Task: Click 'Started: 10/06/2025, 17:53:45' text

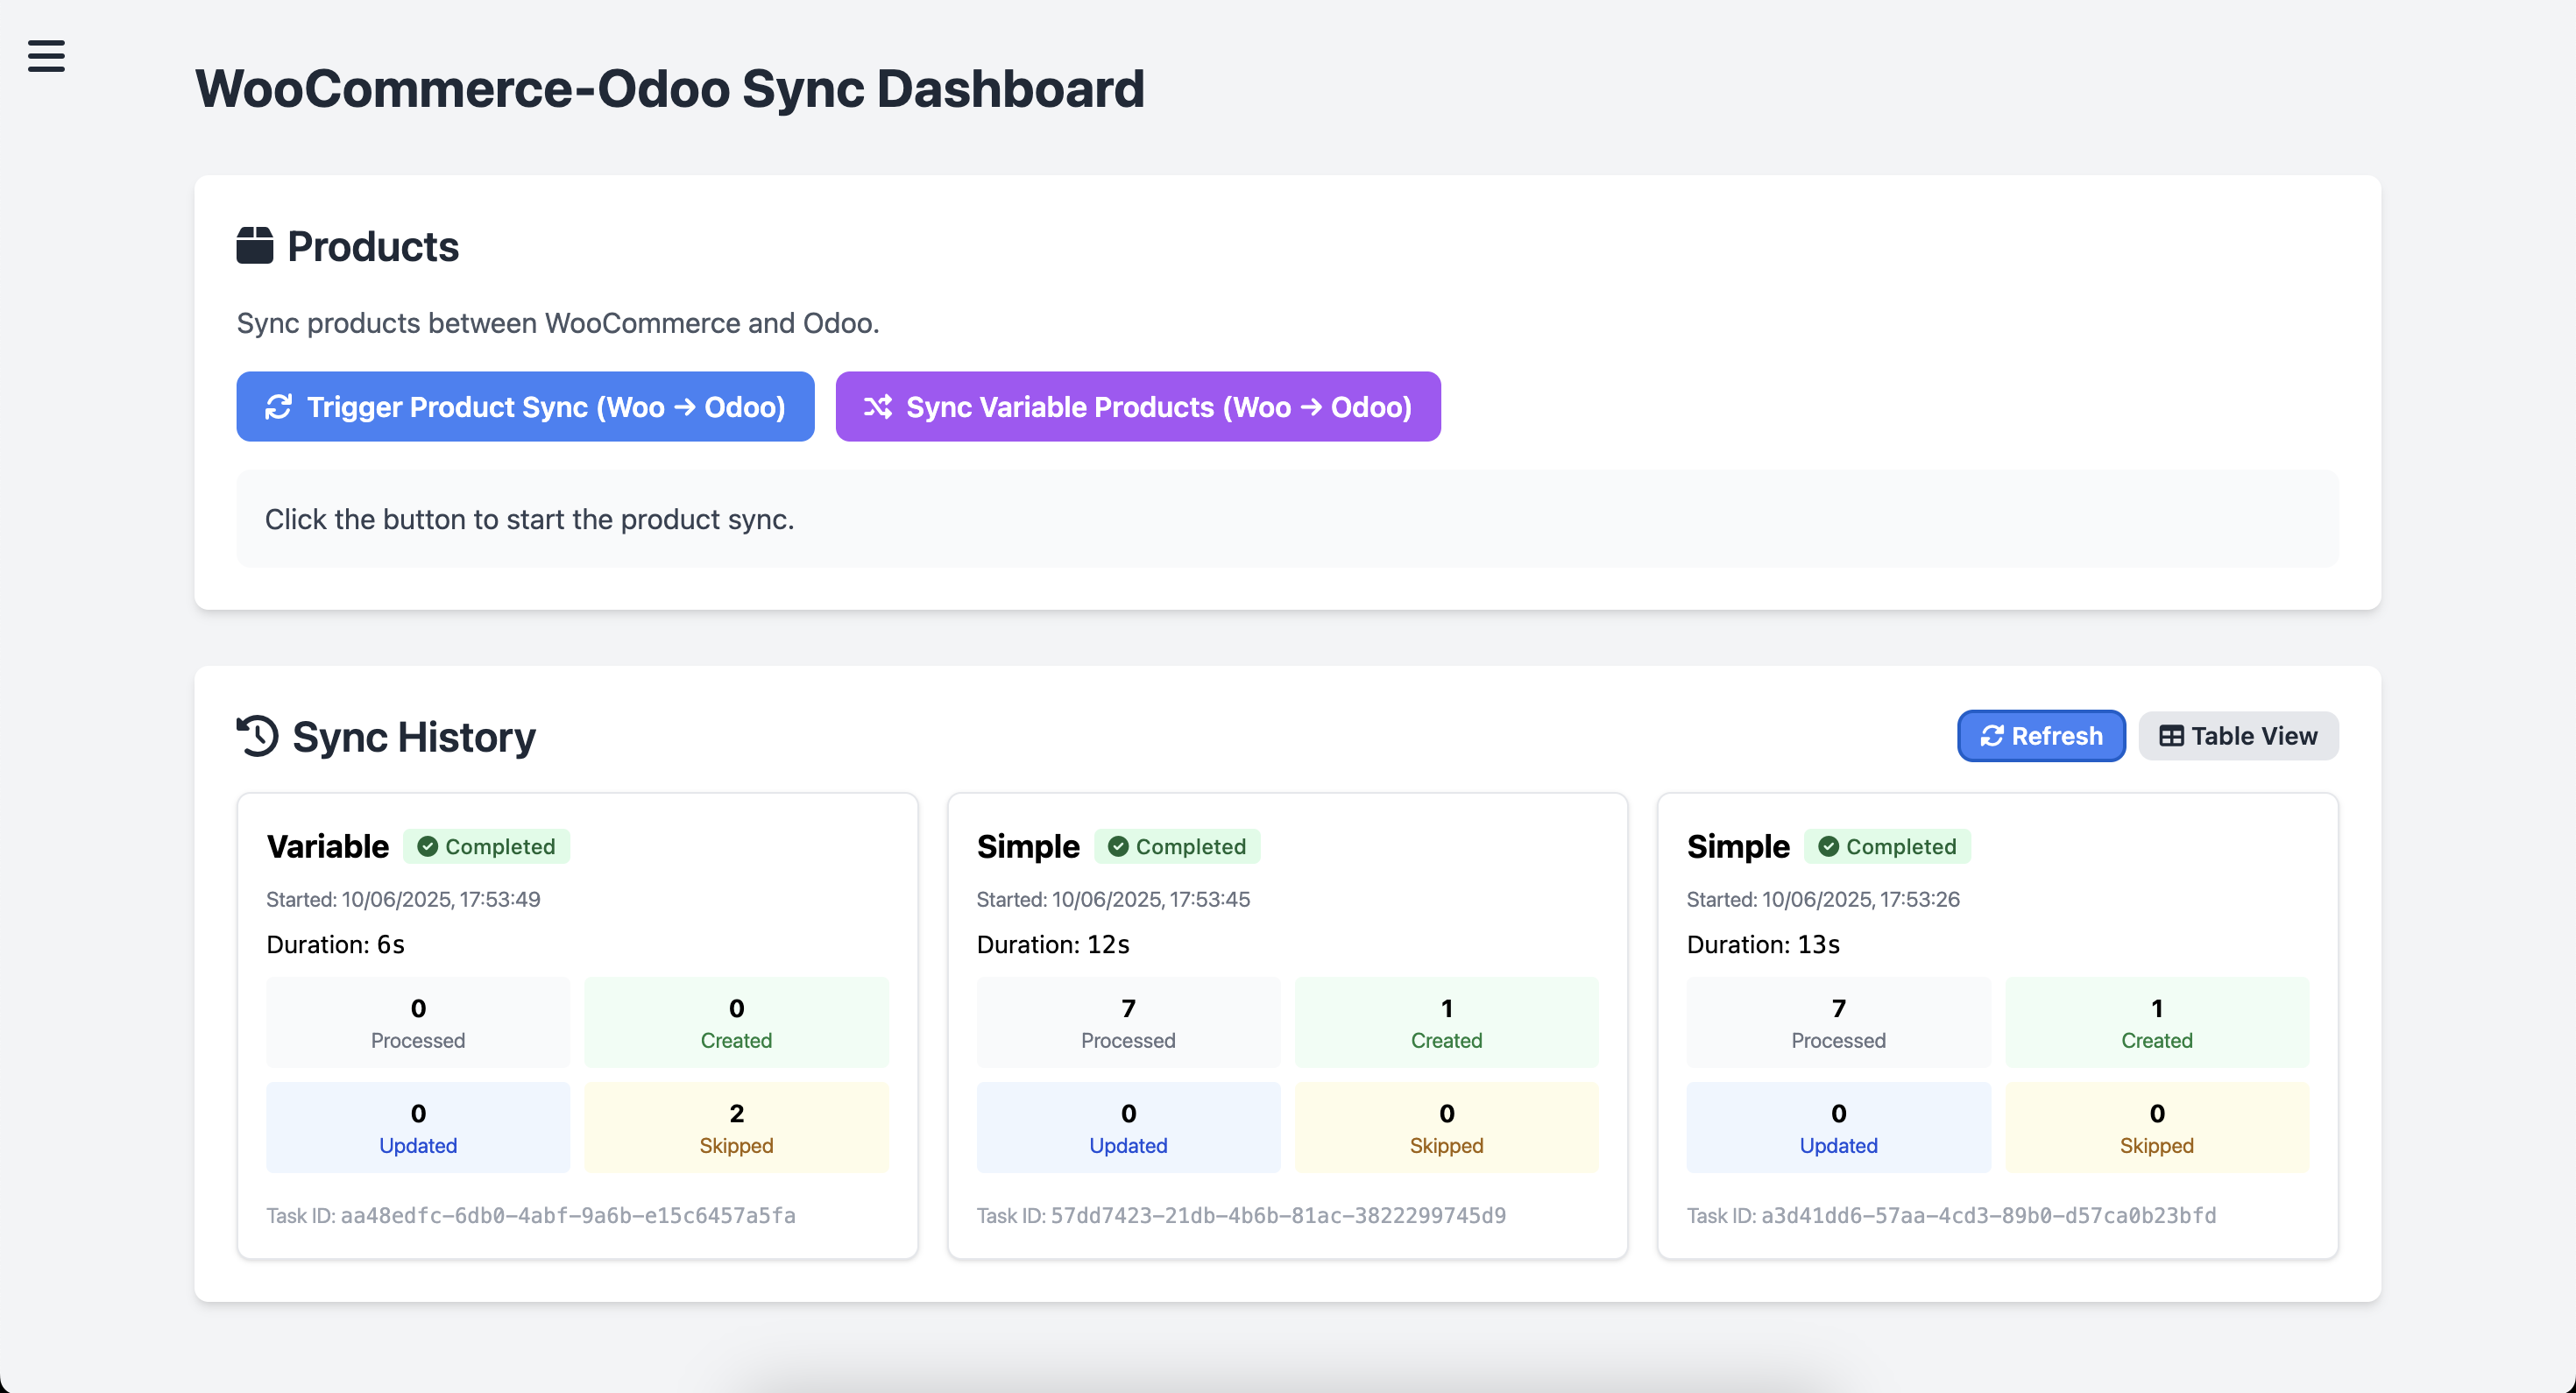Action: (x=1113, y=899)
